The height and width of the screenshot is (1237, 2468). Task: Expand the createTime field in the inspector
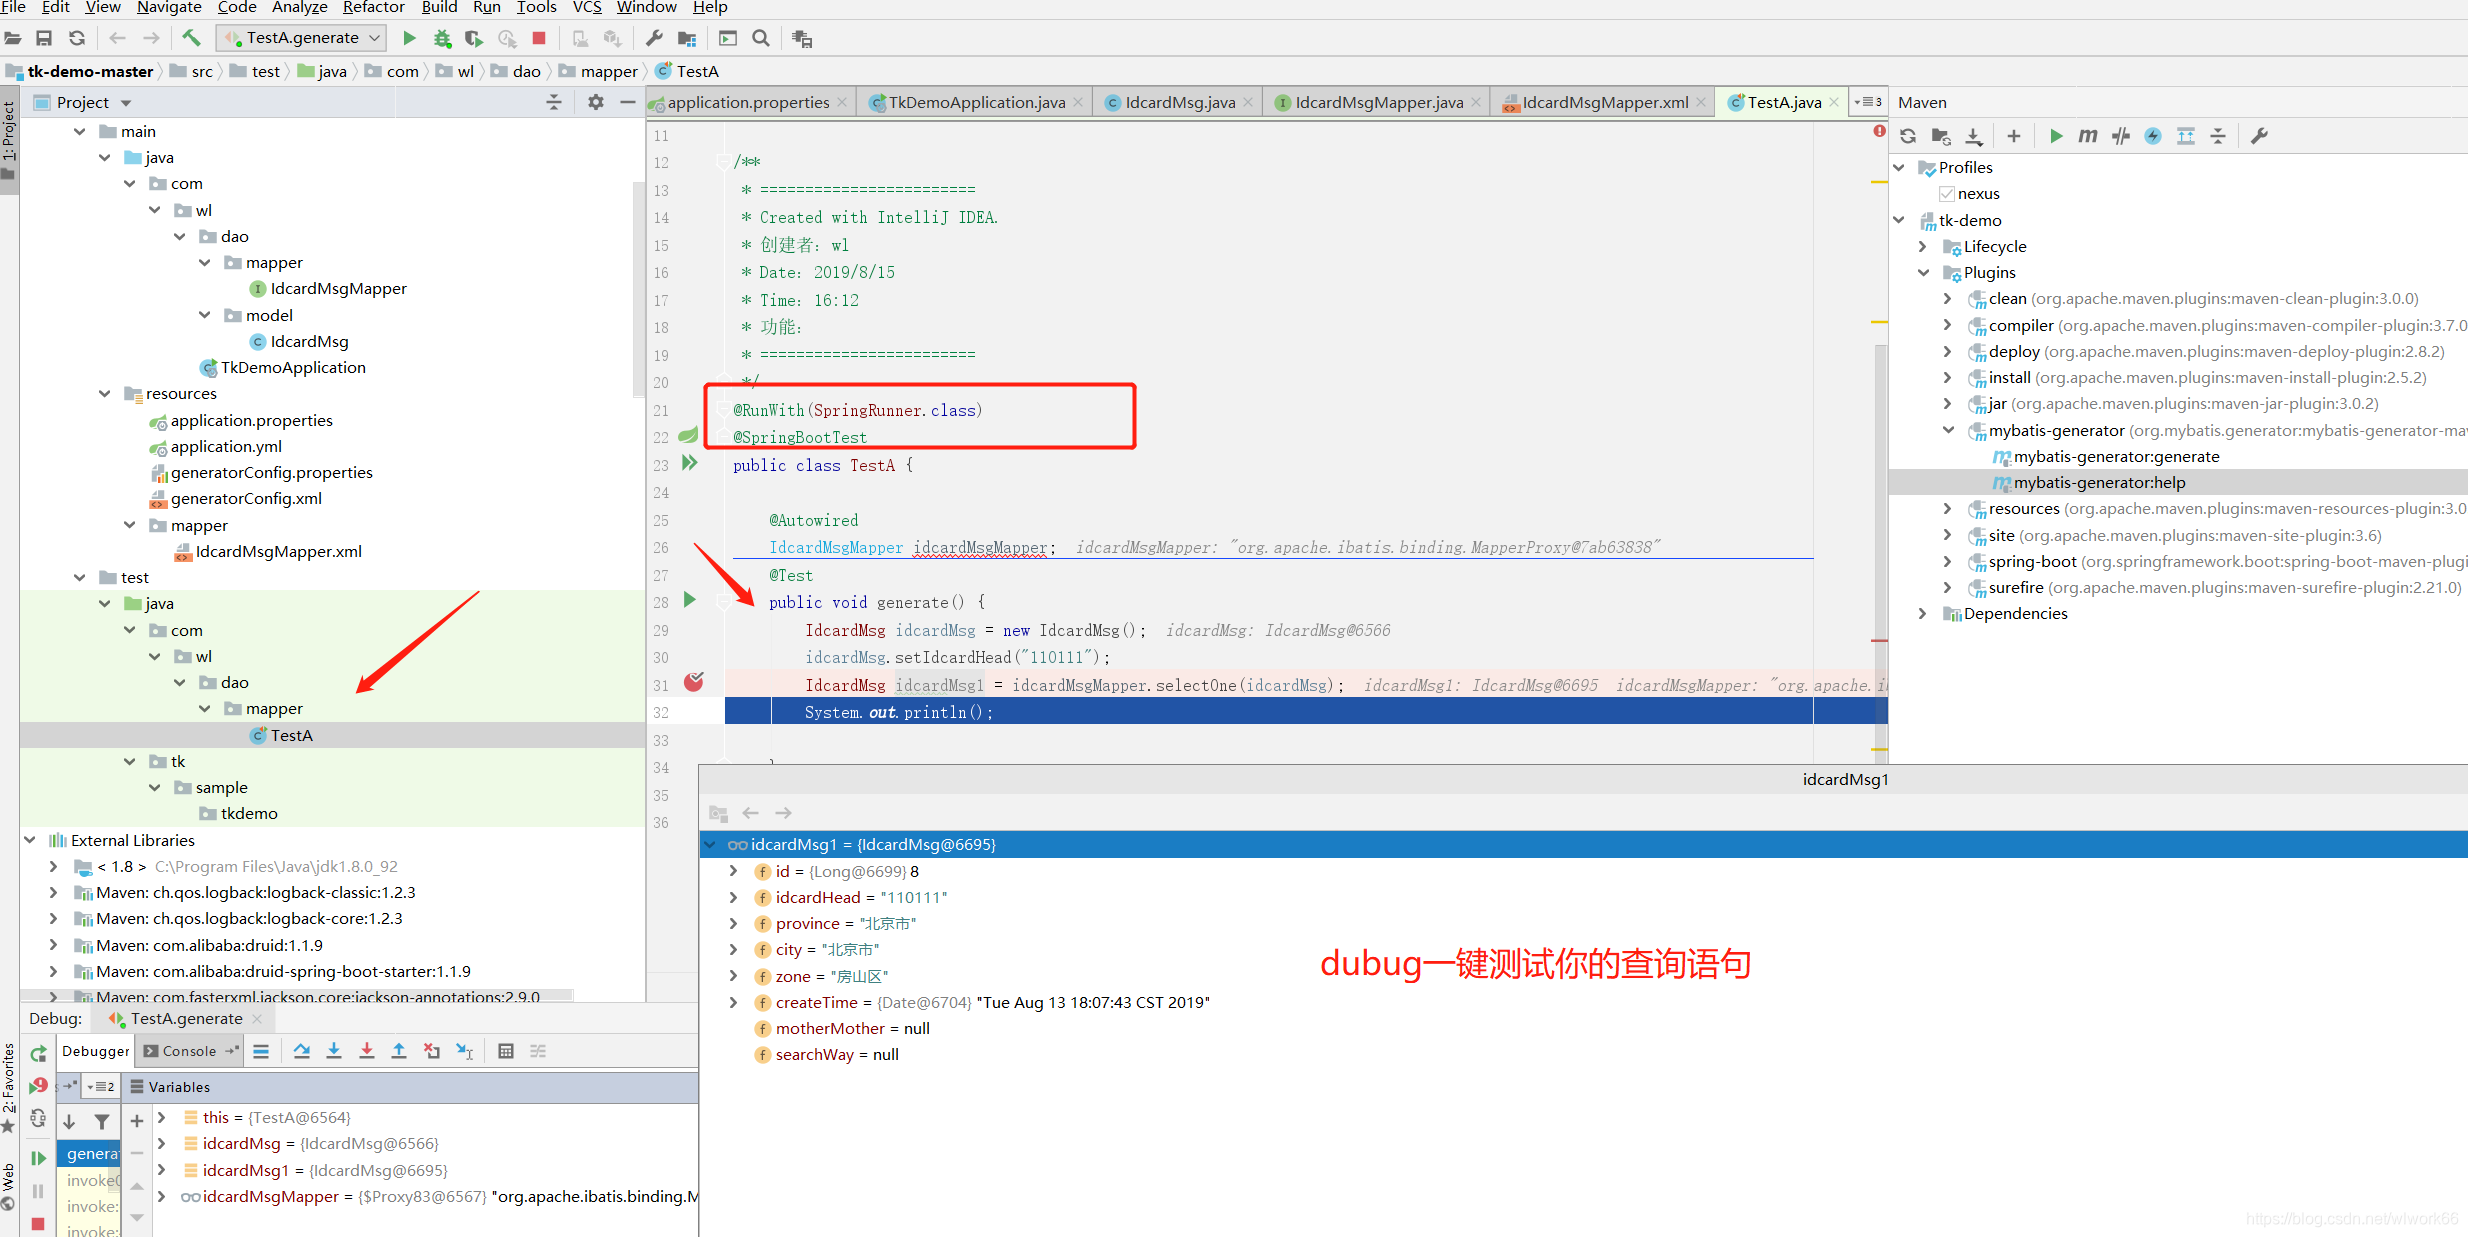click(733, 1002)
